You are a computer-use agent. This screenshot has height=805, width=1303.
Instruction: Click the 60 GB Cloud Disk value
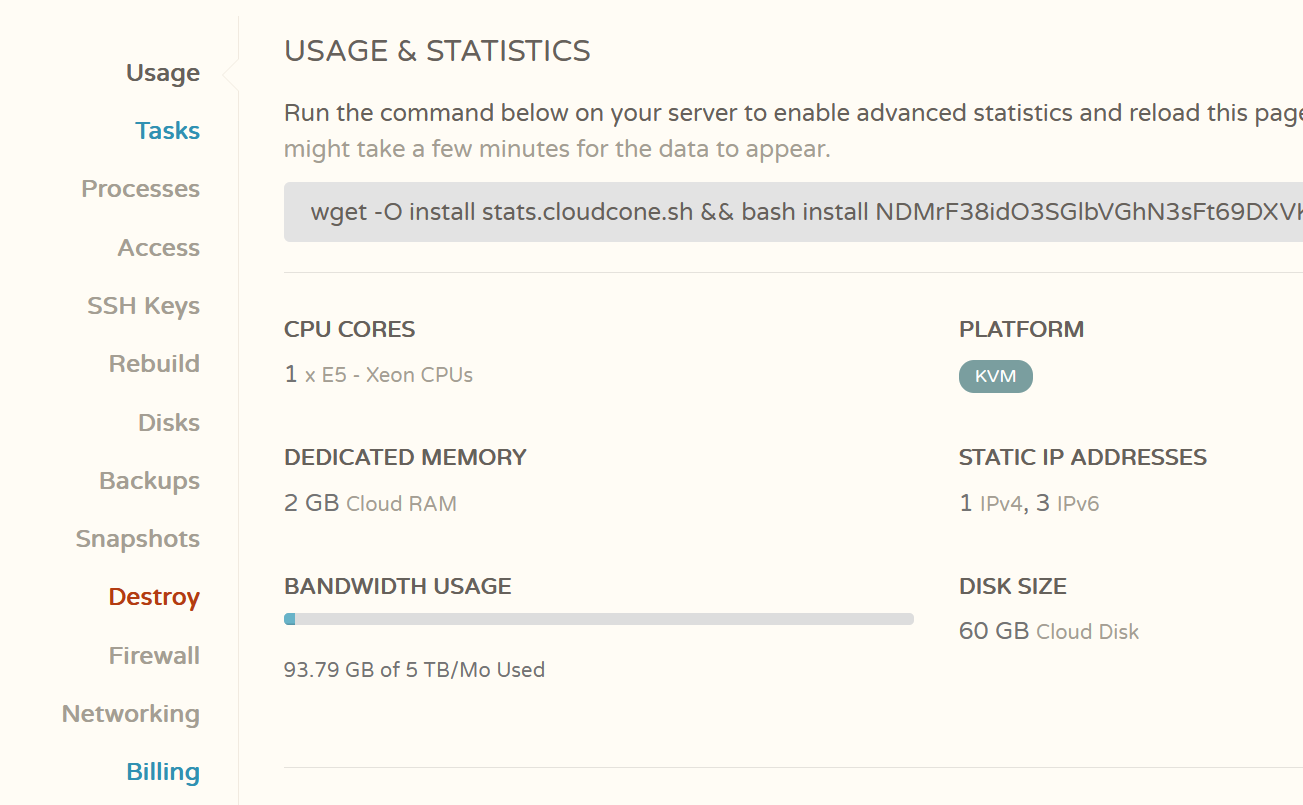[x=1049, y=632]
